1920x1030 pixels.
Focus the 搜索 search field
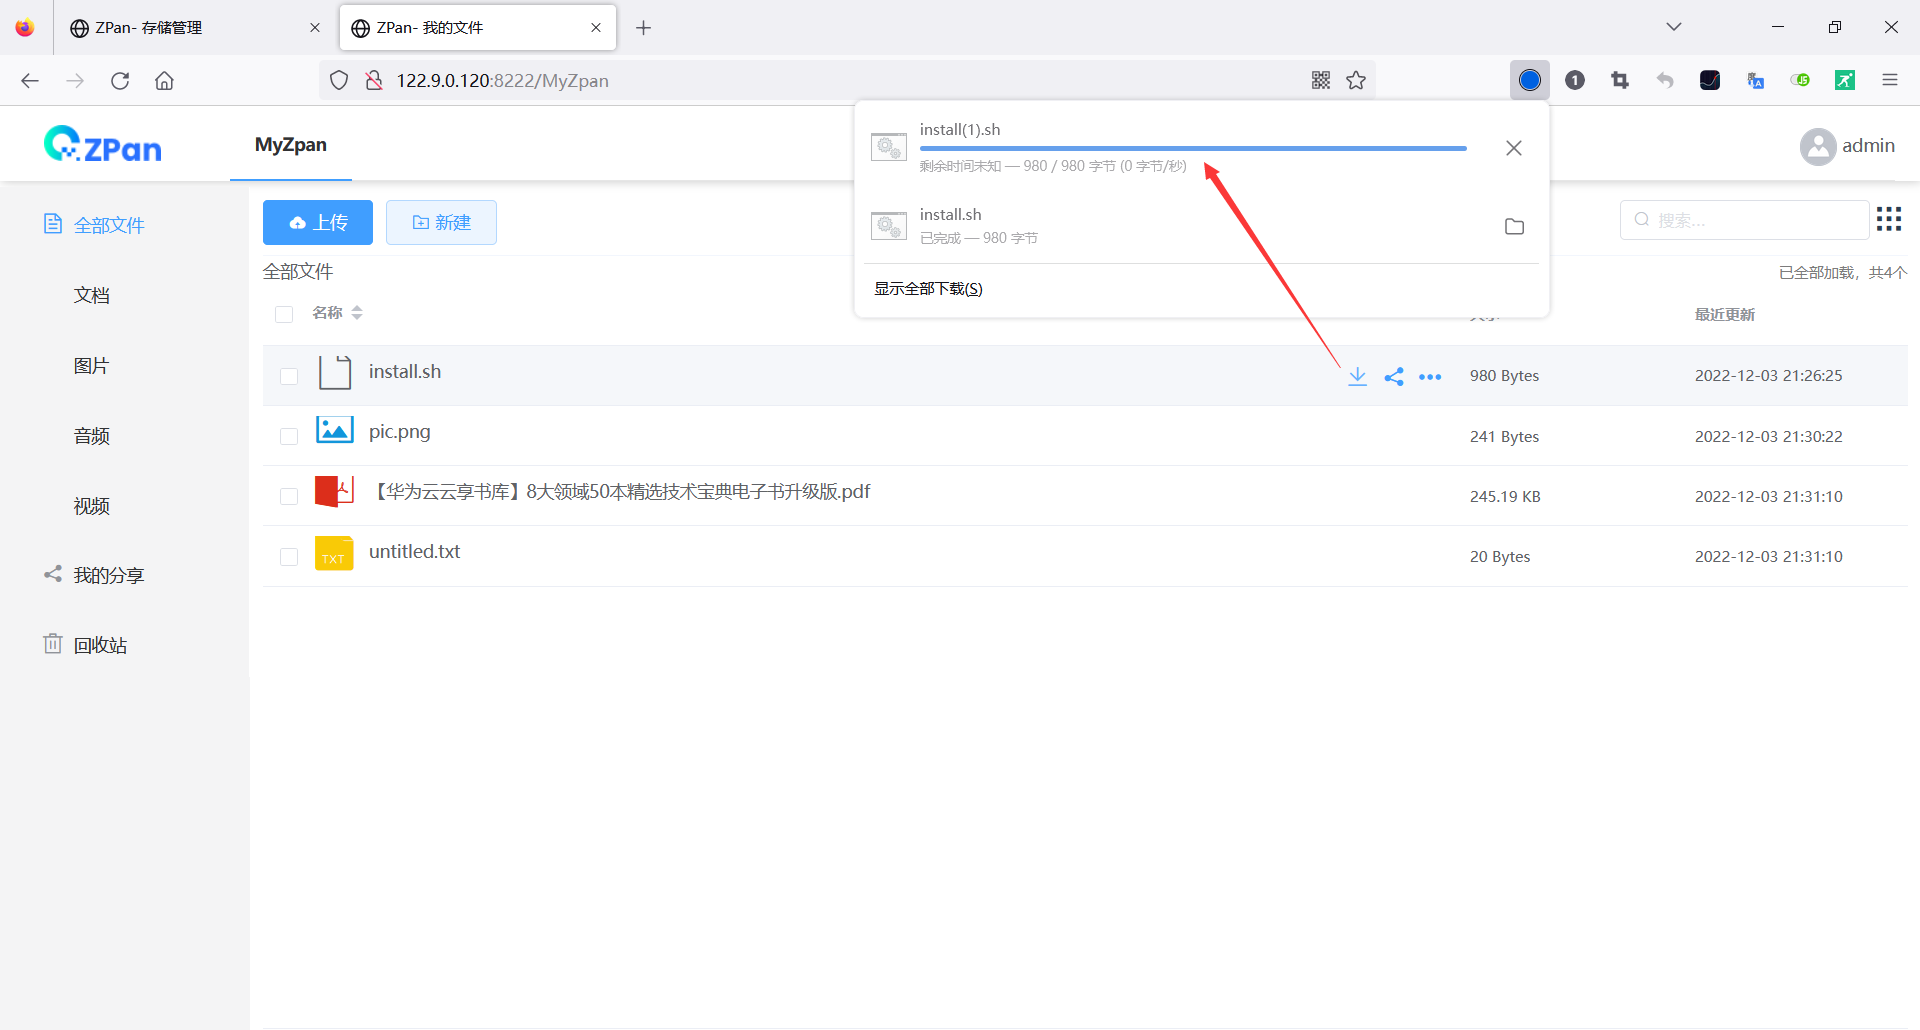click(1745, 220)
